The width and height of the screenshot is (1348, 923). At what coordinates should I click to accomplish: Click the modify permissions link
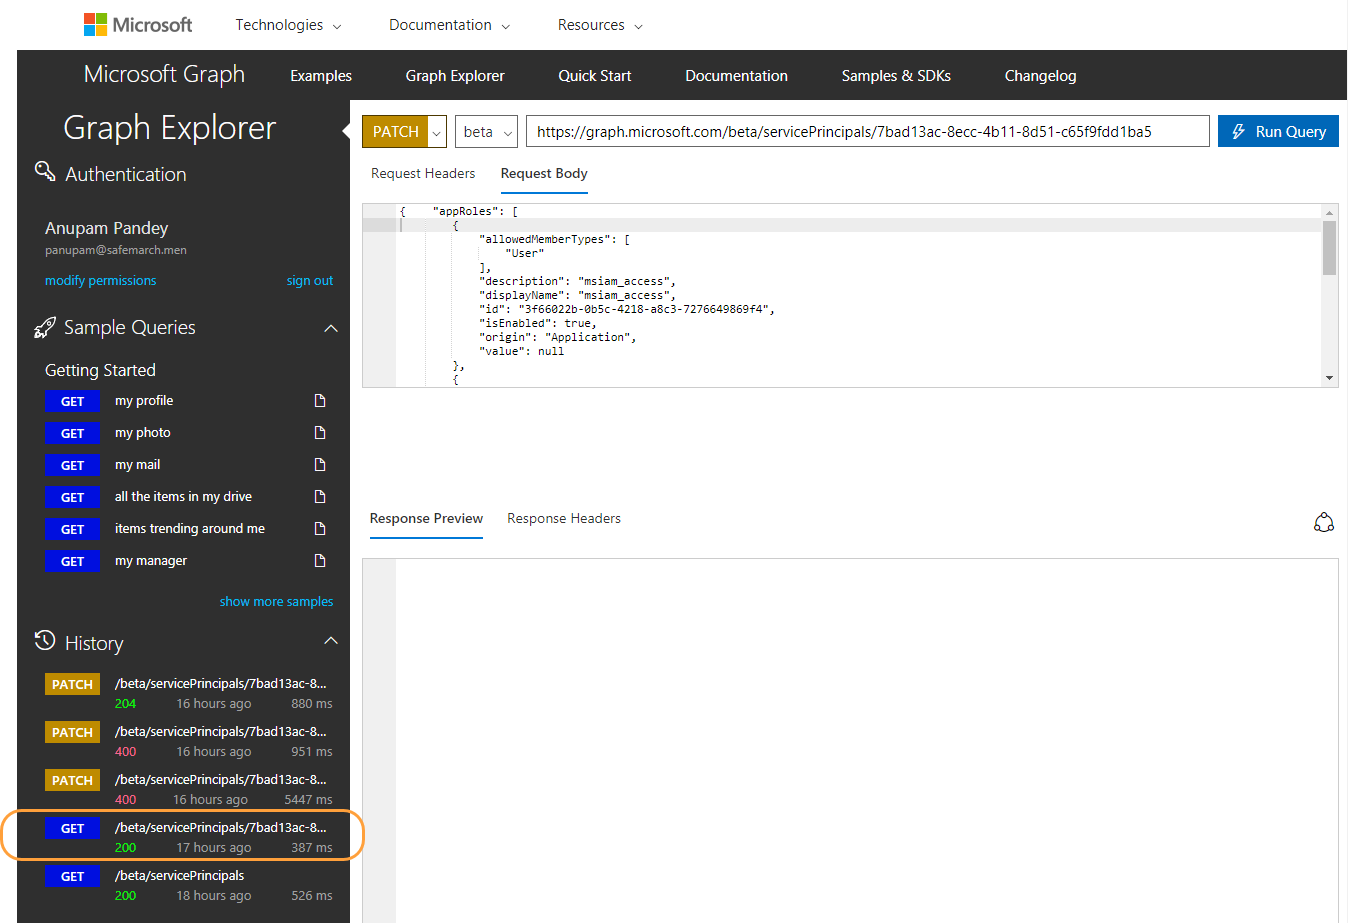point(100,281)
